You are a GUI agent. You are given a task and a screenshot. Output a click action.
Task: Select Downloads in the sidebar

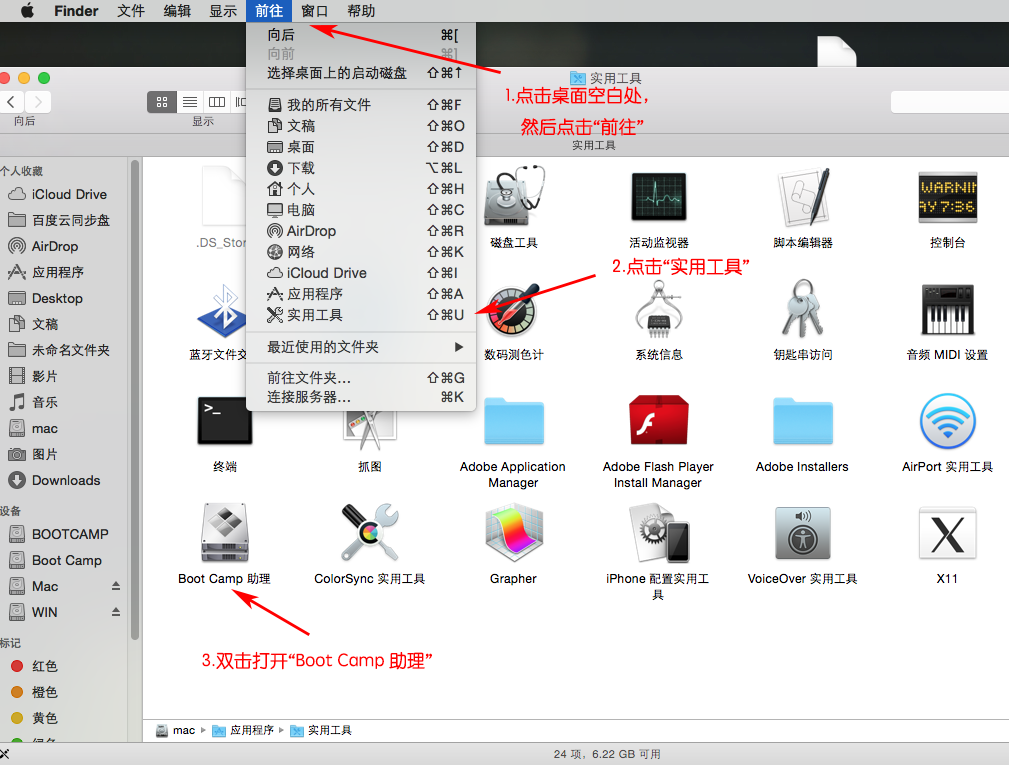pyautogui.click(x=64, y=481)
